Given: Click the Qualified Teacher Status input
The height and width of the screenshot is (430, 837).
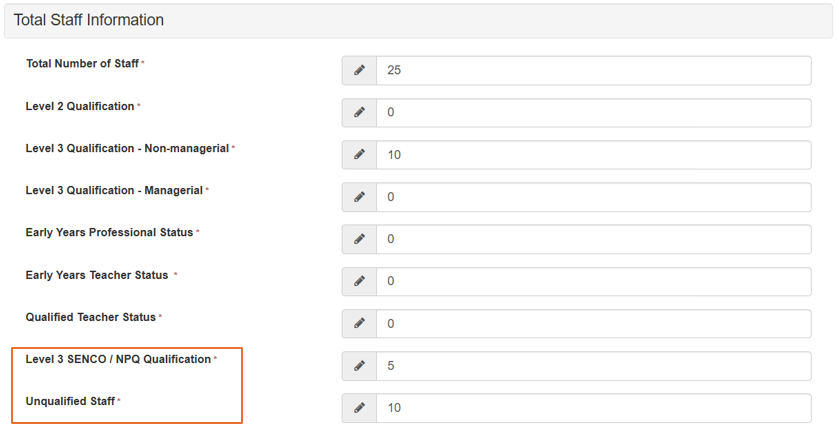Looking at the screenshot, I should pyautogui.click(x=593, y=324).
